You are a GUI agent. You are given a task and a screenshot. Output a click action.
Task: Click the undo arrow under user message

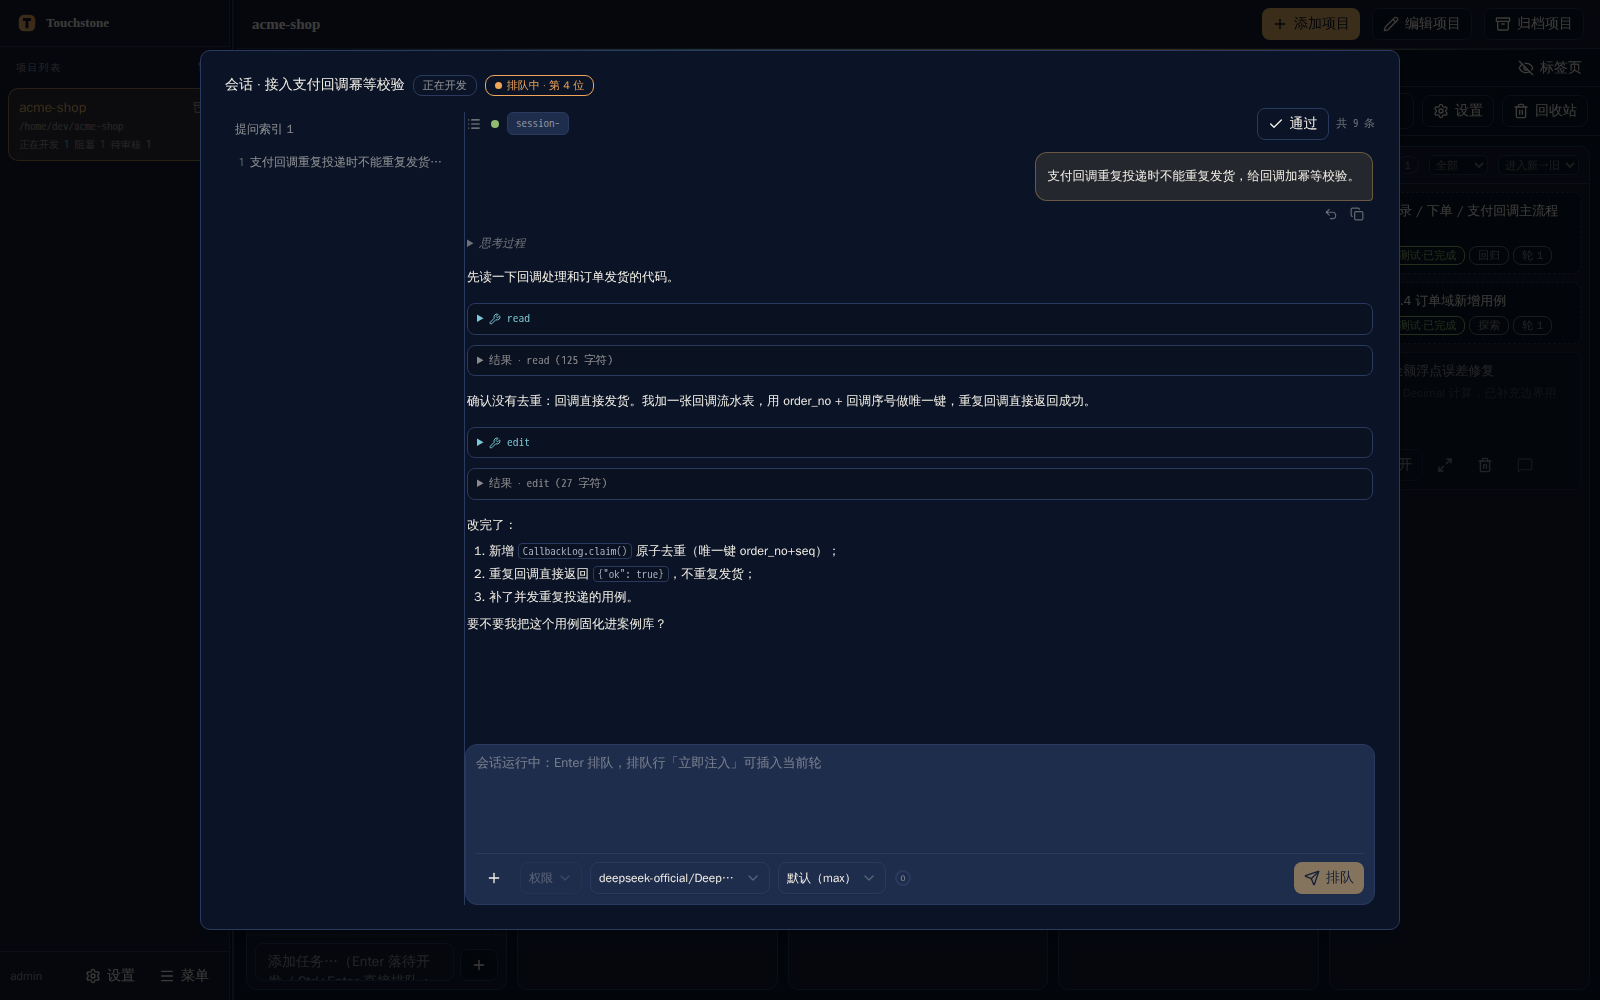coord(1331,214)
